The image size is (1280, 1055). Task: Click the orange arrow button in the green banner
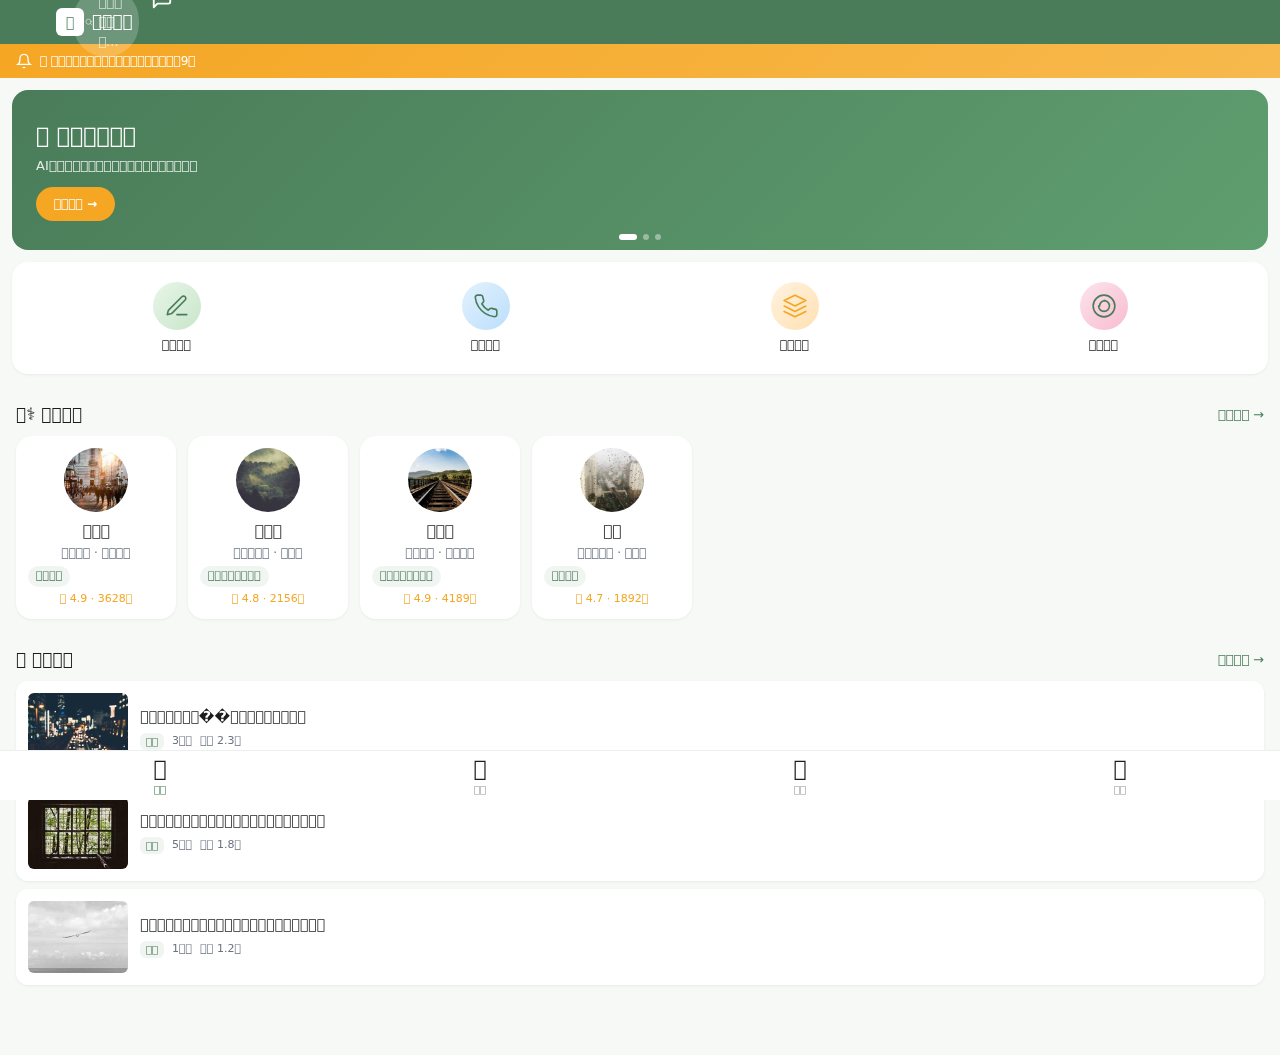click(75, 204)
